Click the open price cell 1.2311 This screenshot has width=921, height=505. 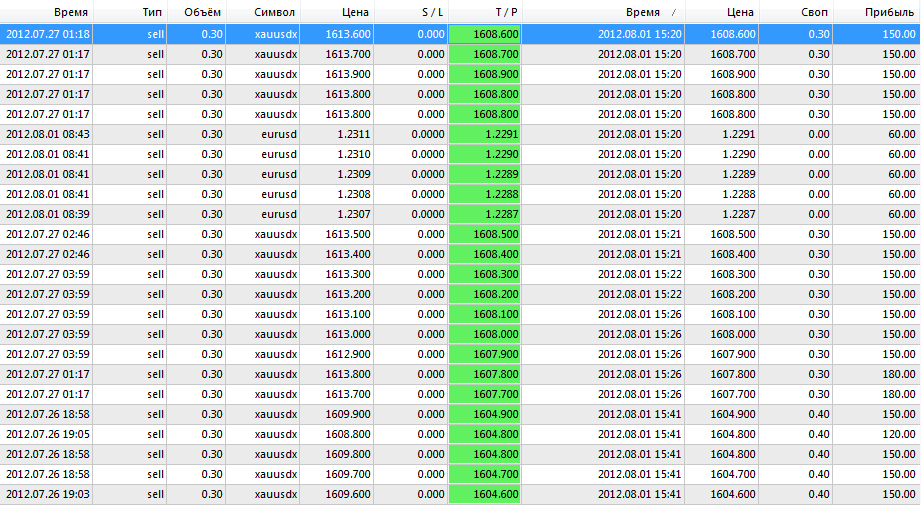click(x=337, y=134)
